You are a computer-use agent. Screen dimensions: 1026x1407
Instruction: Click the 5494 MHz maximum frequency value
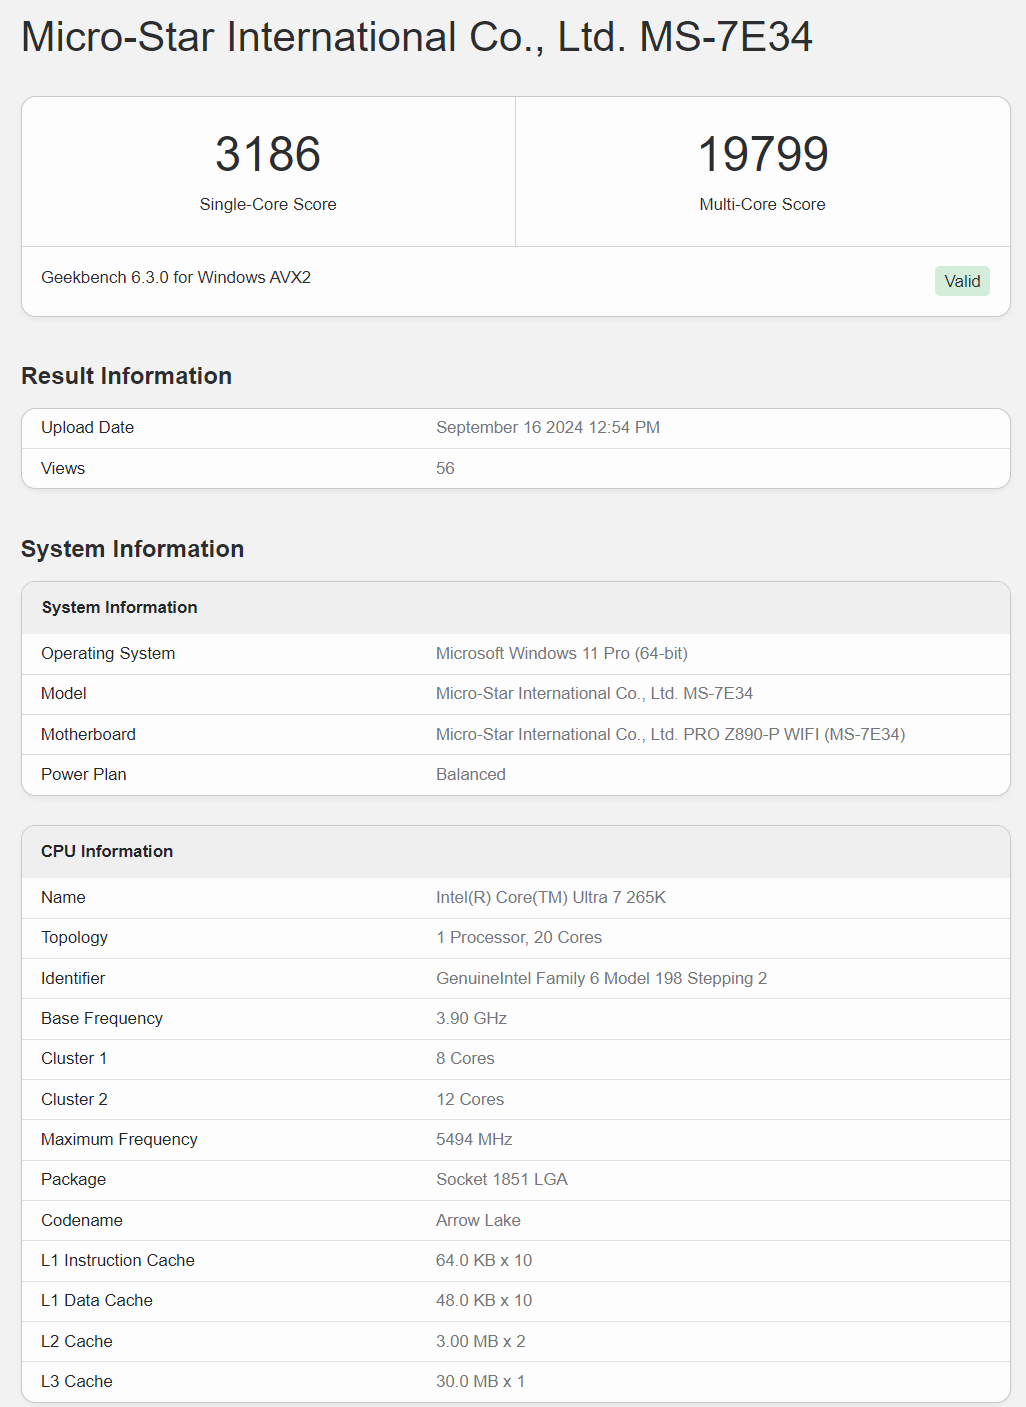coord(474,1139)
